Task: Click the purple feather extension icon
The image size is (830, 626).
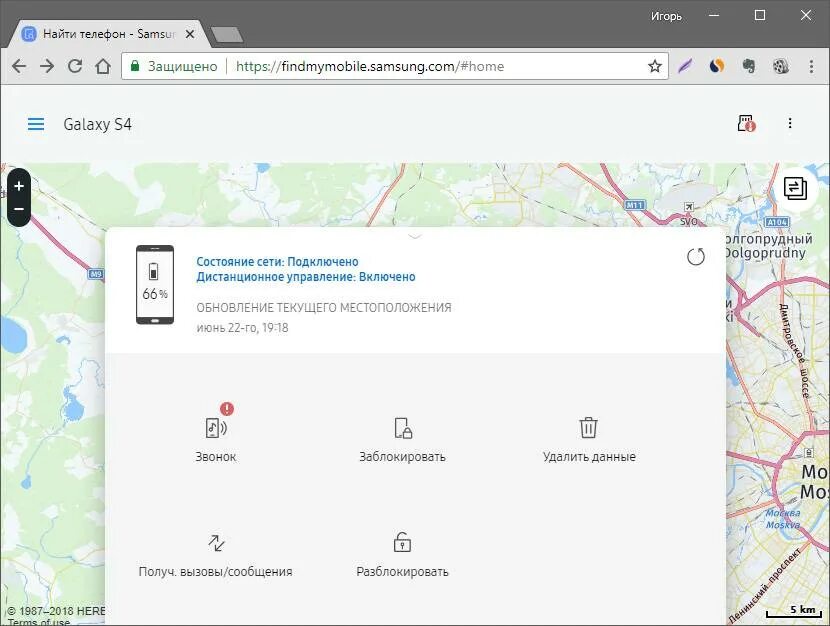Action: 685,66
